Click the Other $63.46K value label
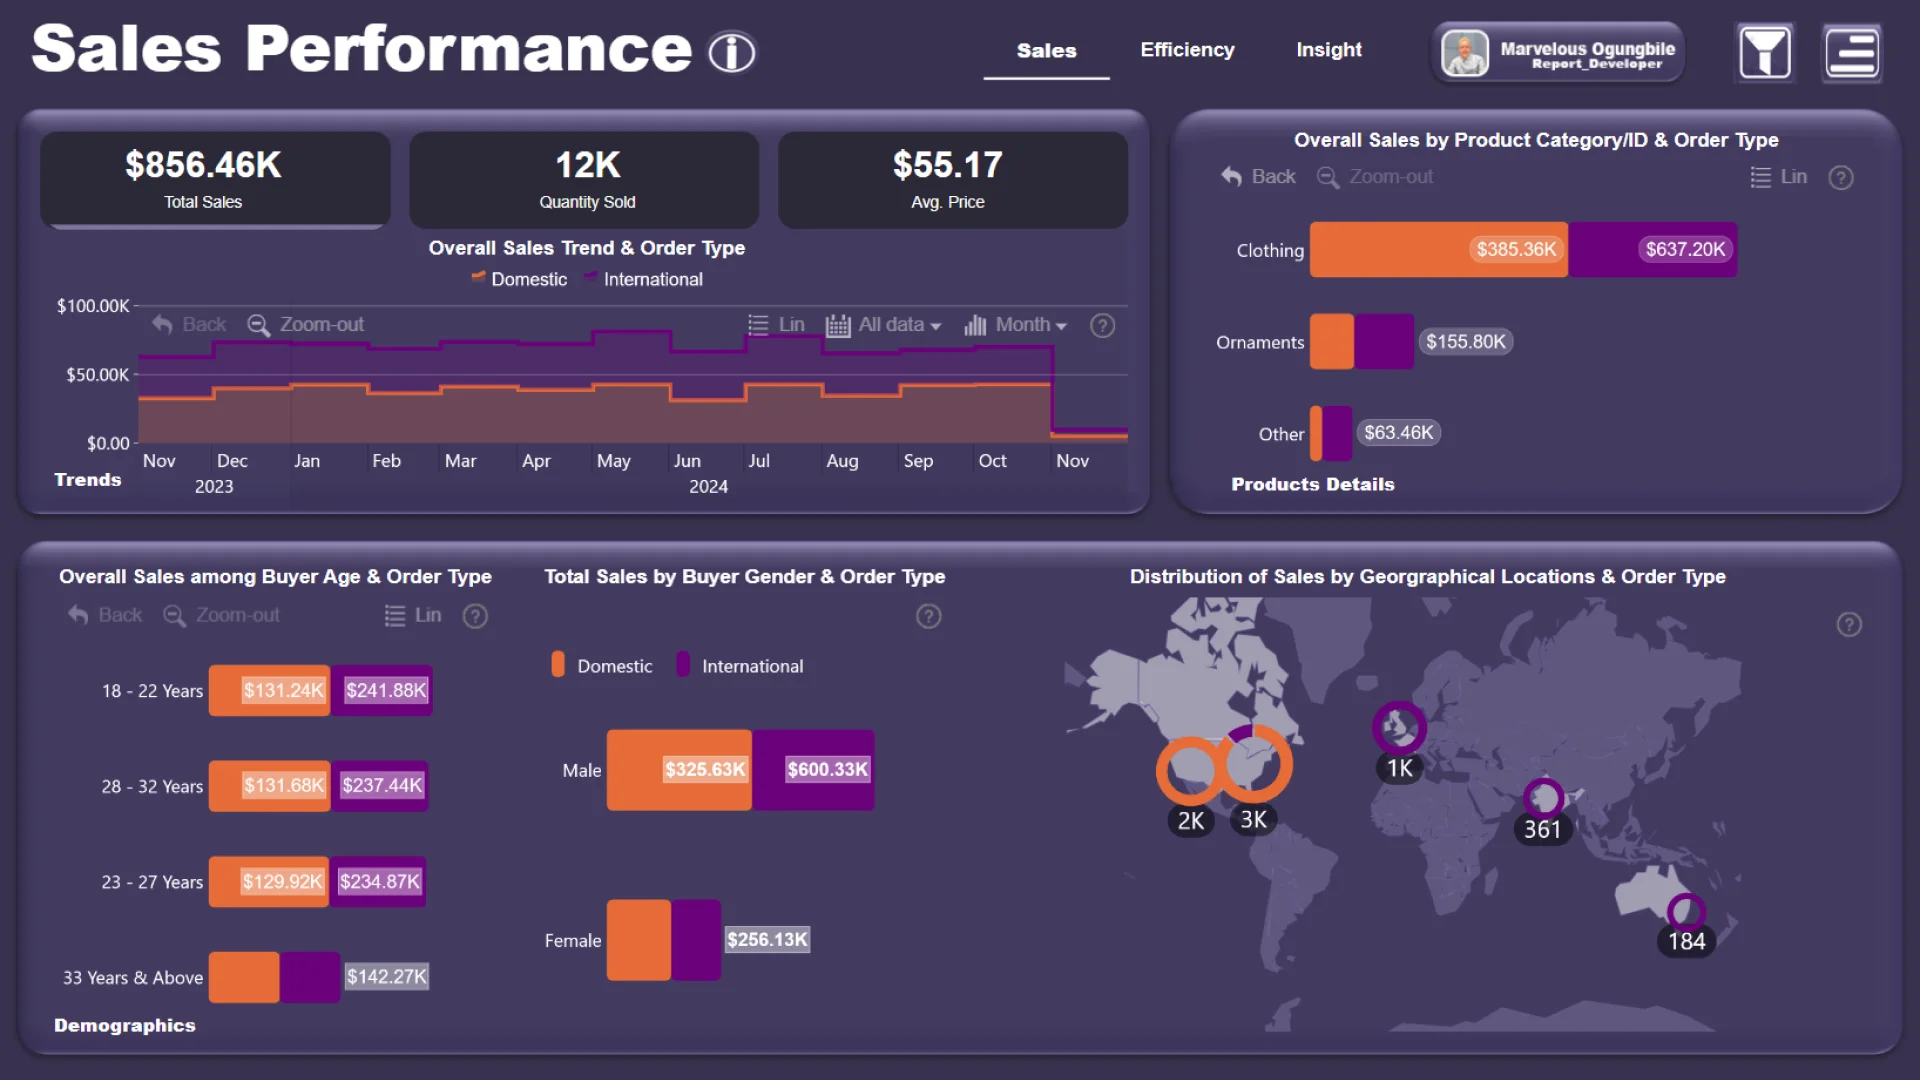The image size is (1920, 1080). 1398,433
